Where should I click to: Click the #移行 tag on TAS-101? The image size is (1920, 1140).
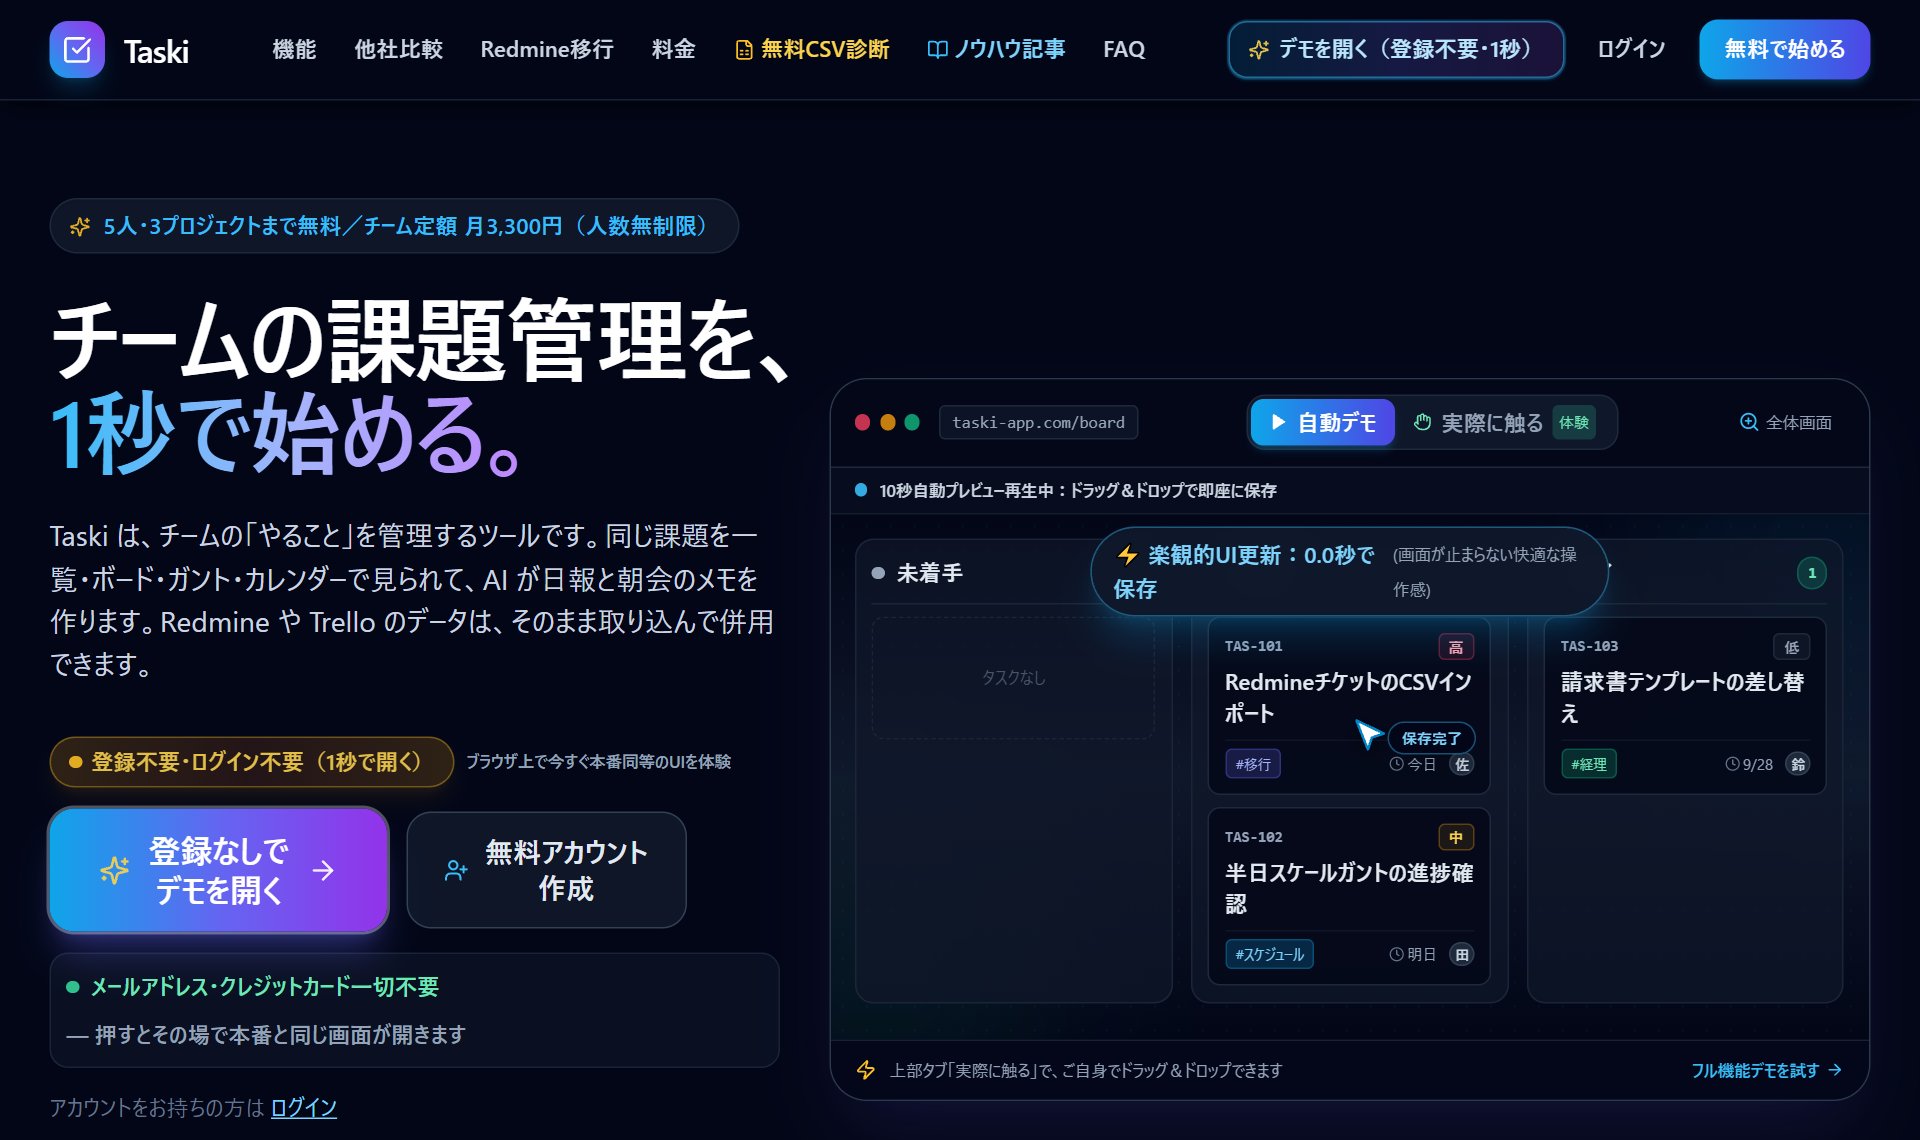(x=1252, y=764)
